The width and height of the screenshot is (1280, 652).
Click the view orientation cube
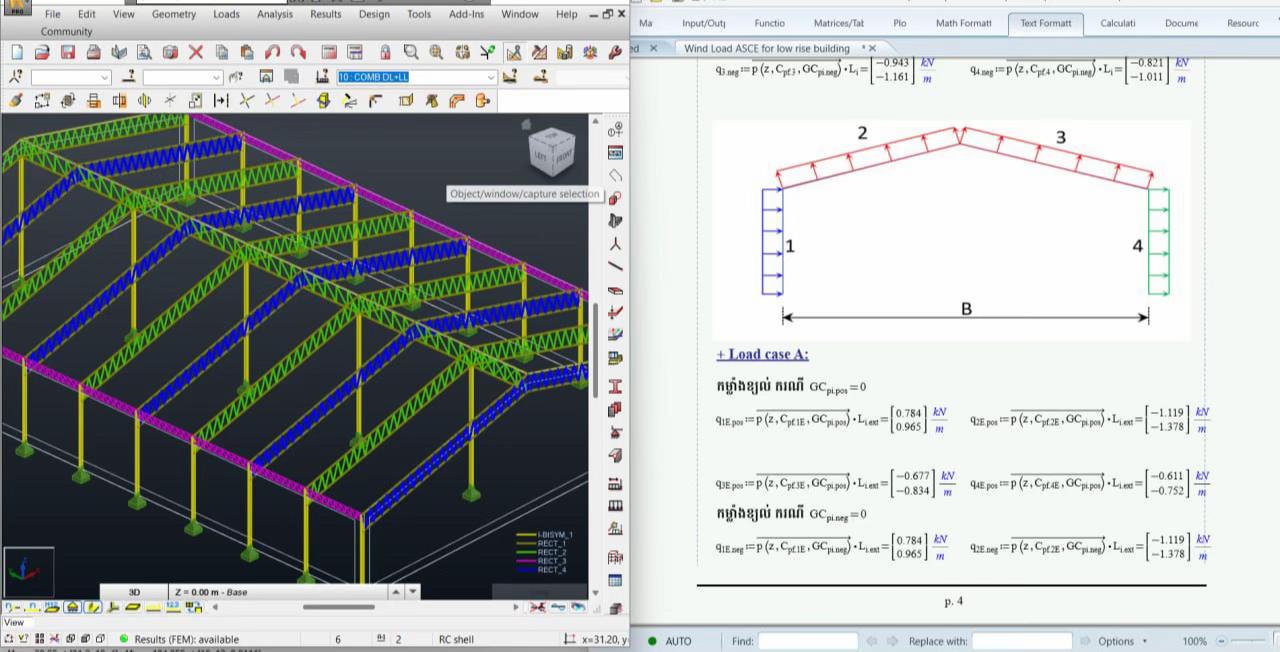(x=551, y=150)
